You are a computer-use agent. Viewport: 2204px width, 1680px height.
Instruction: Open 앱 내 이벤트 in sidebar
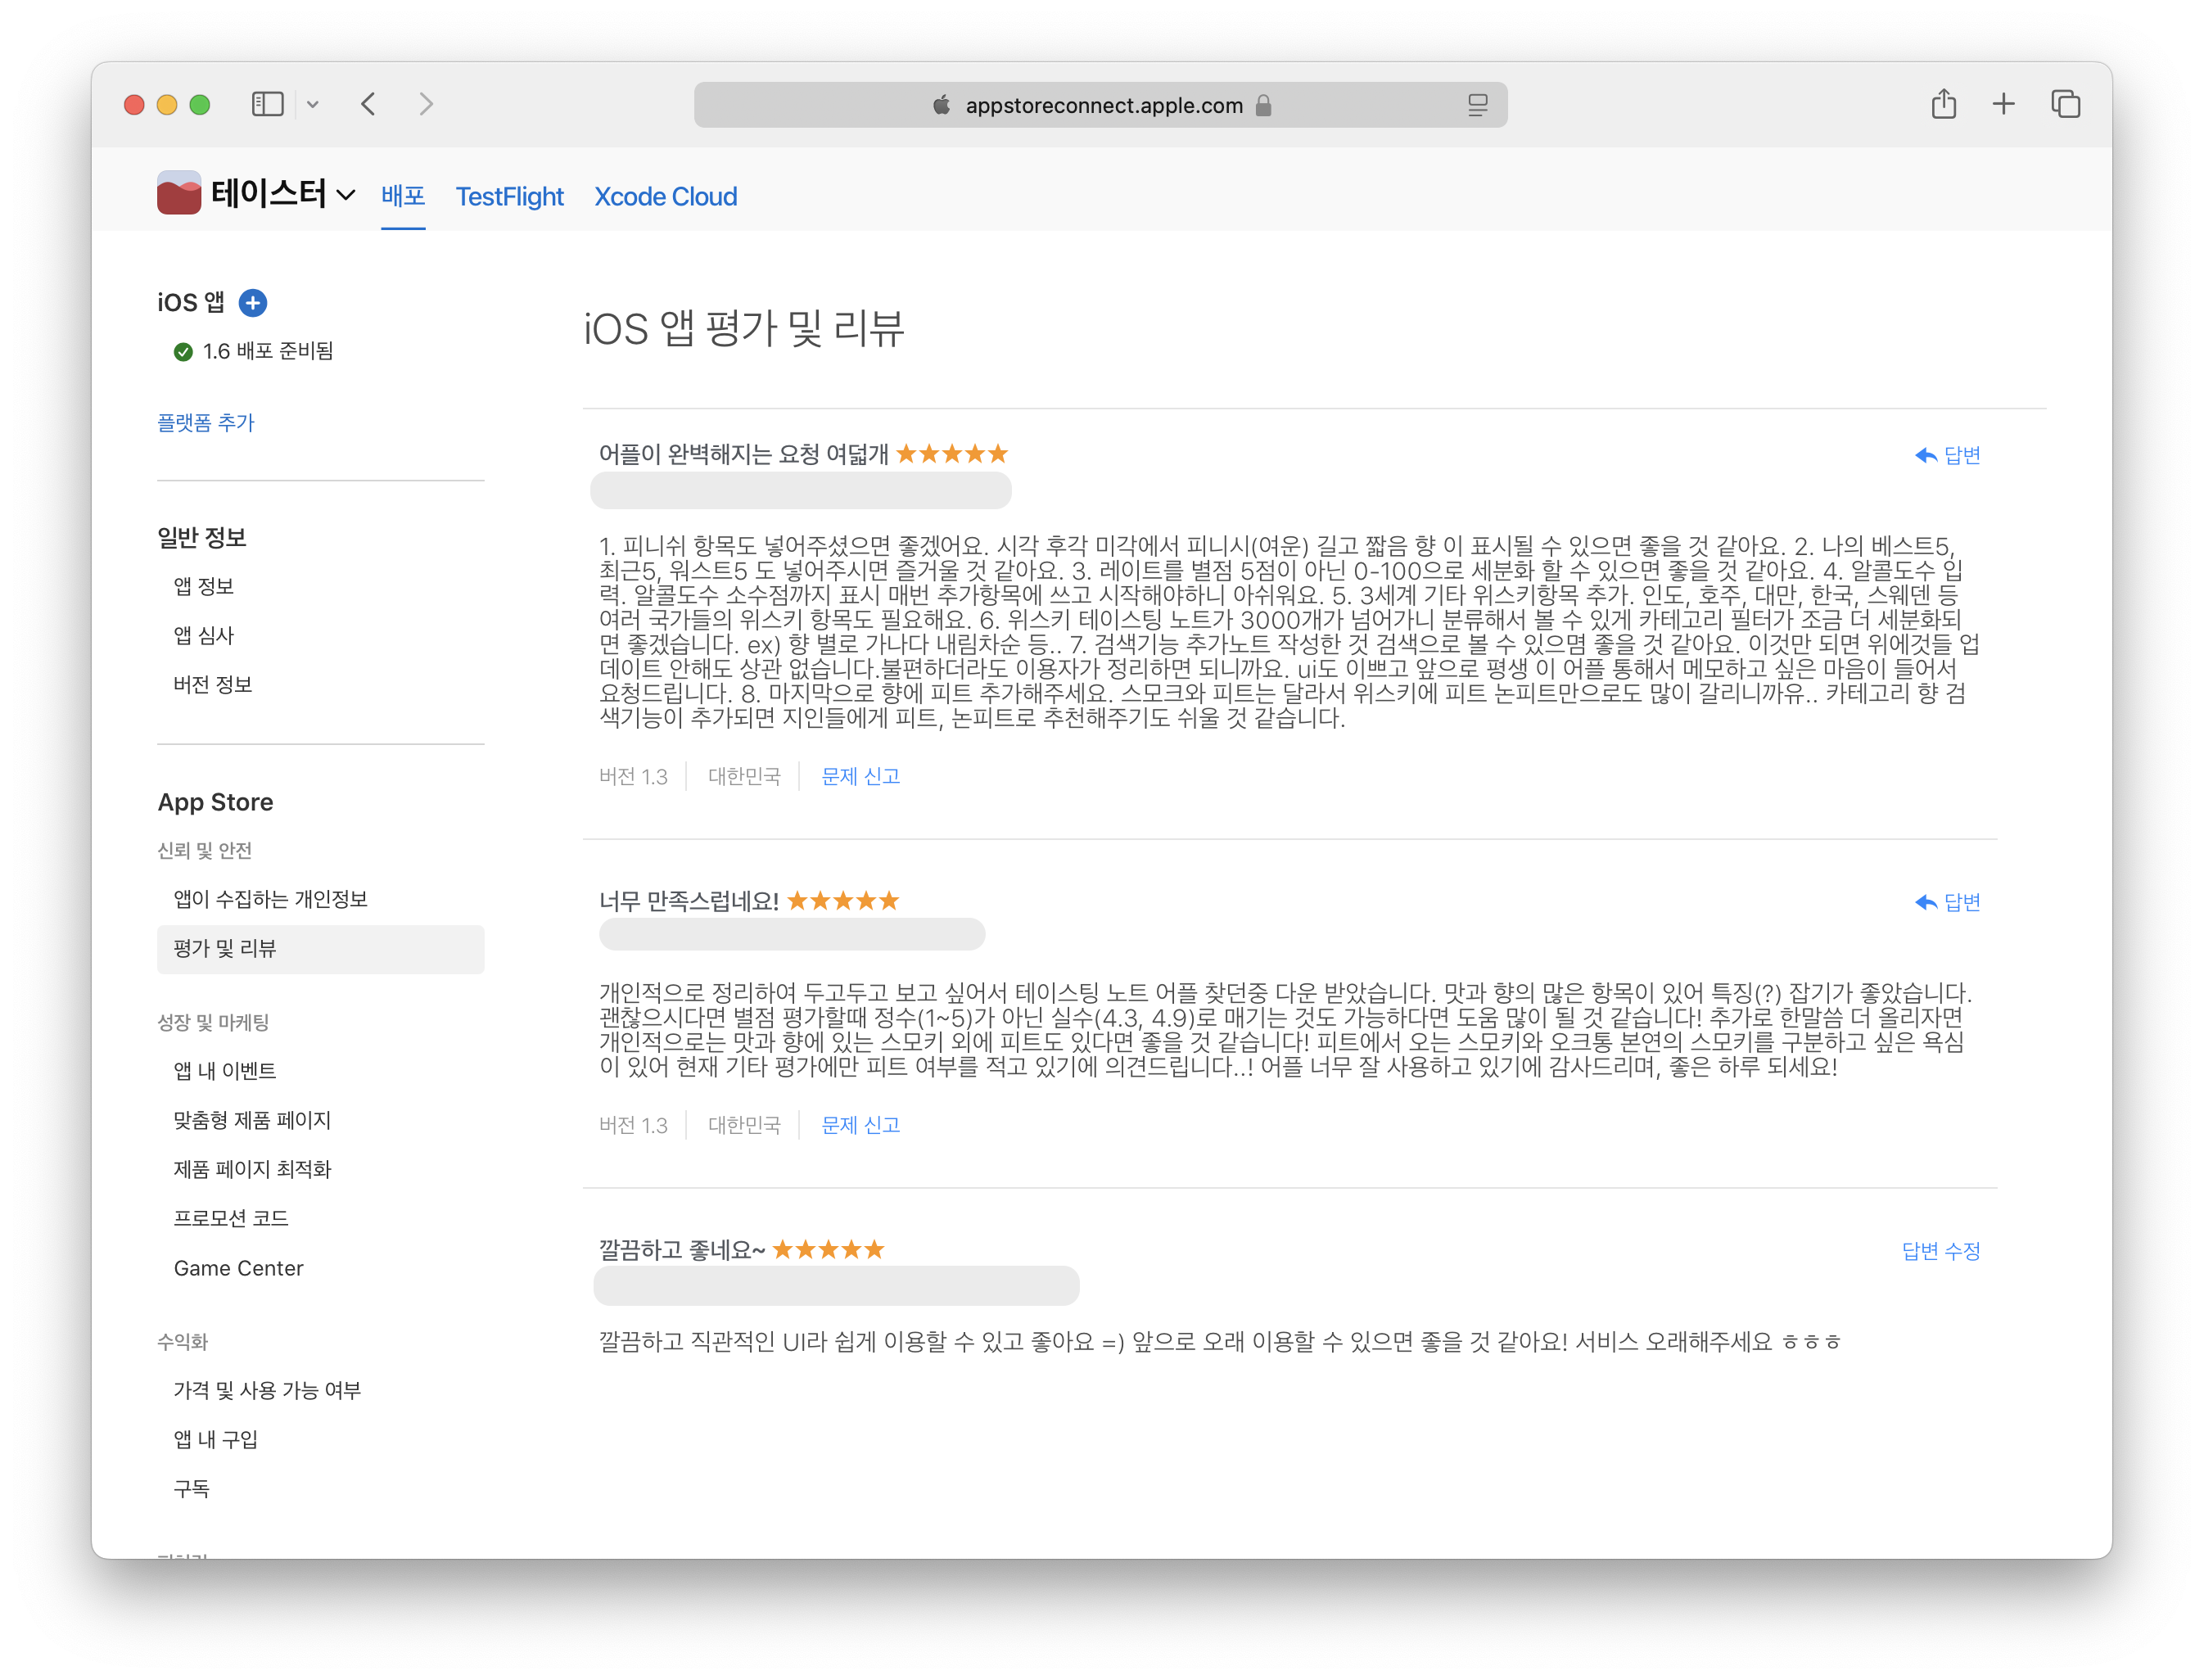[225, 1071]
